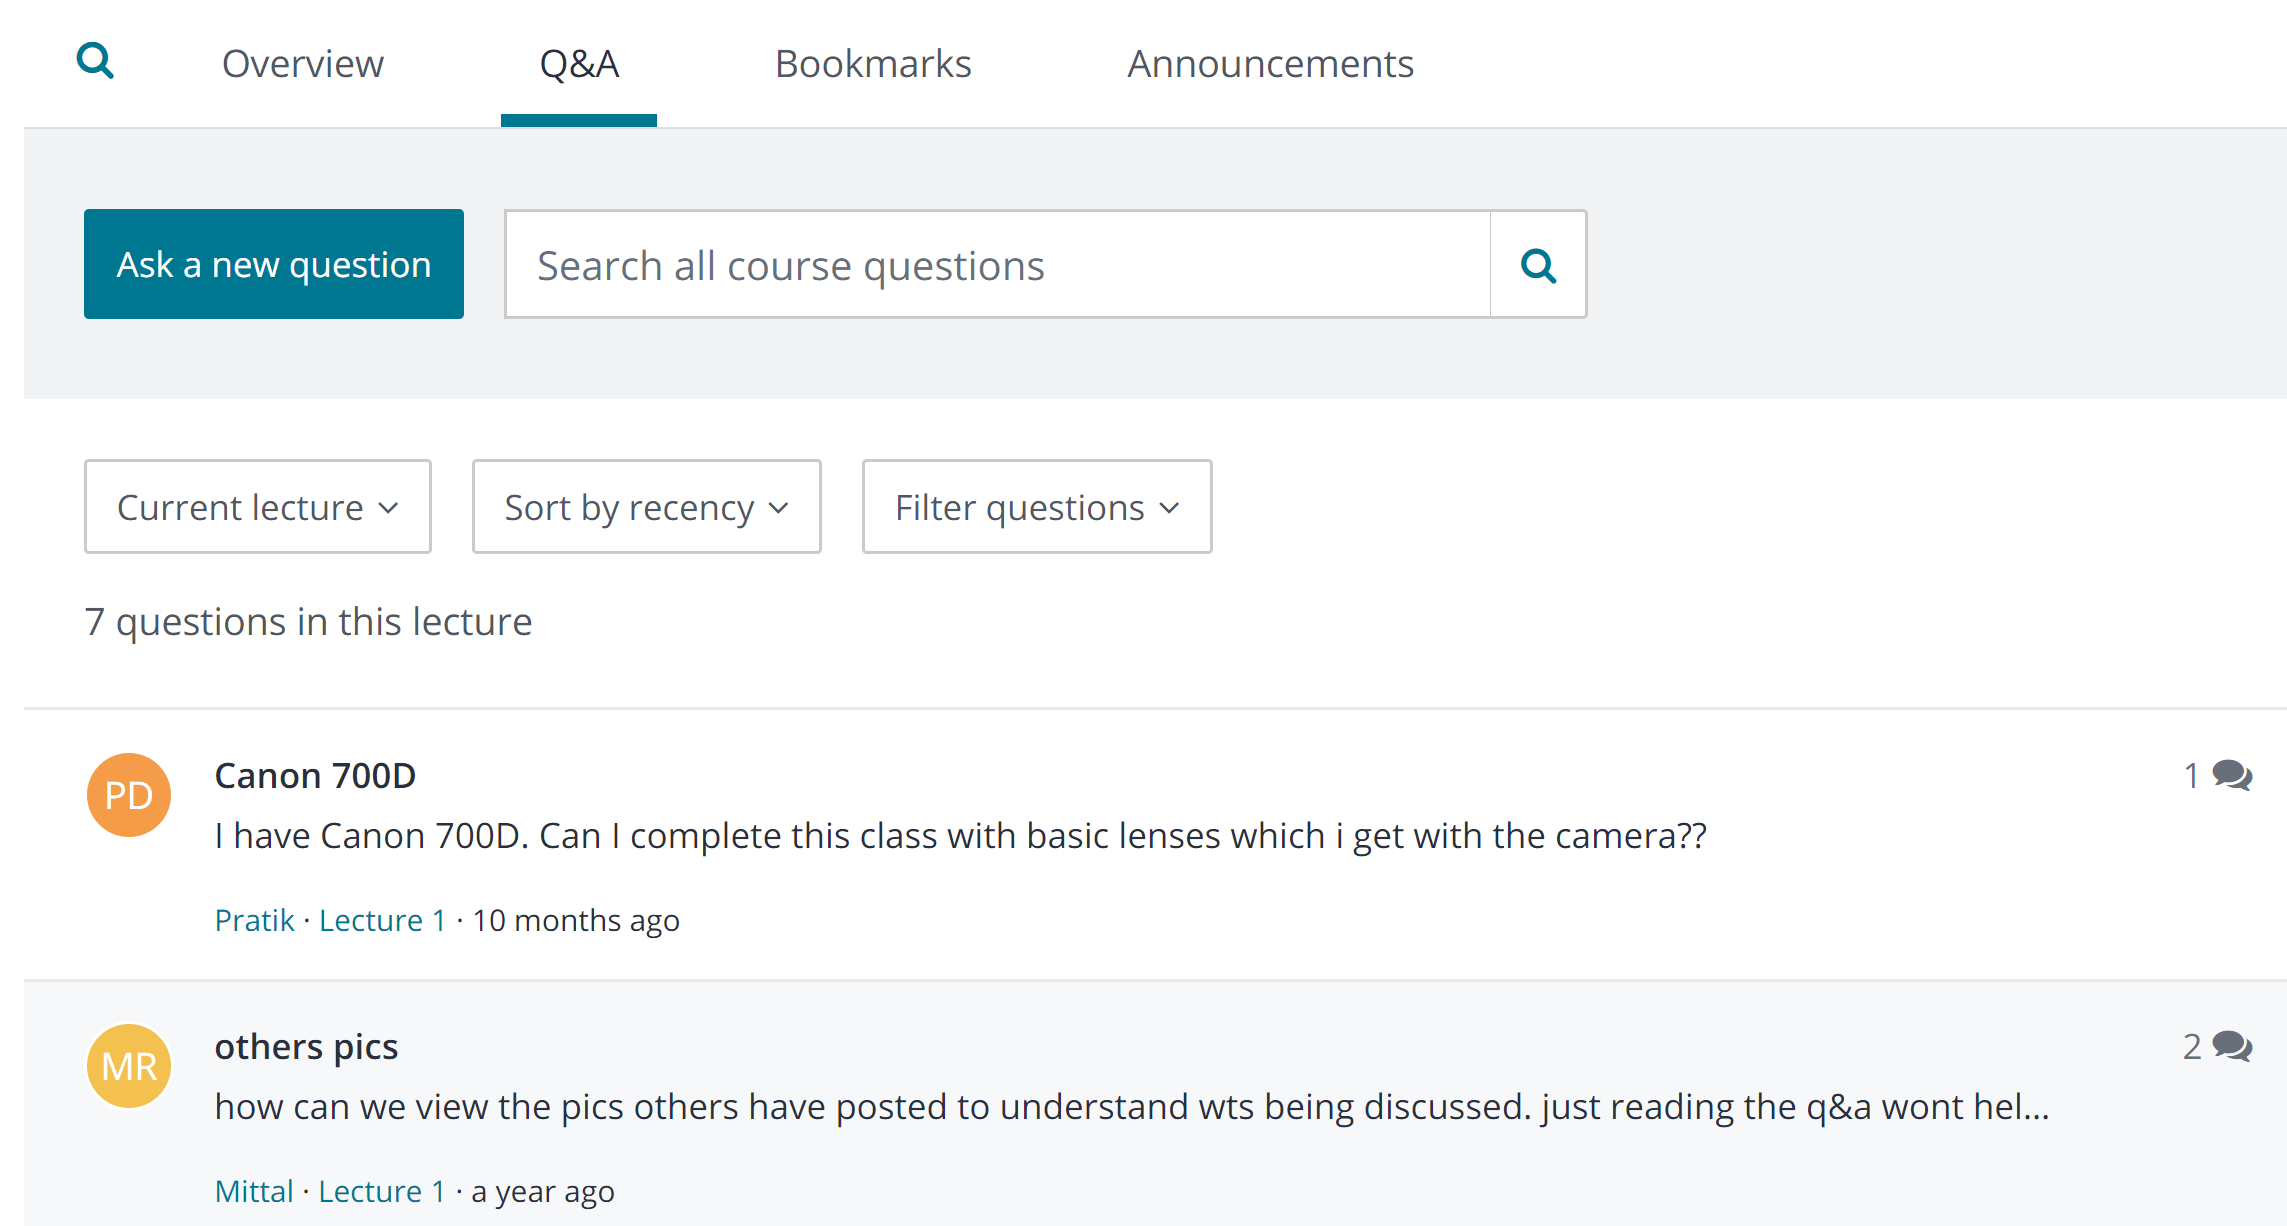This screenshot has height=1226, width=2287.
Task: Open the Canon 700D question title
Action: point(315,776)
